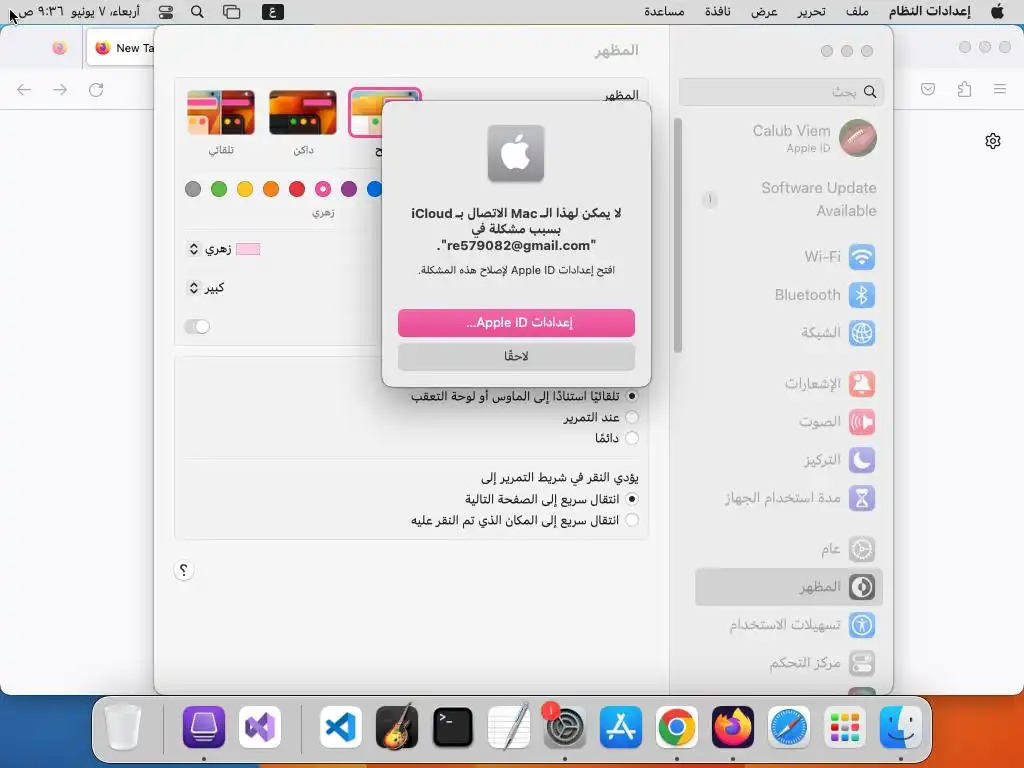Viewport: 1024px width, 768px height.
Task: Click the Firefox reload button
Action: tap(96, 89)
